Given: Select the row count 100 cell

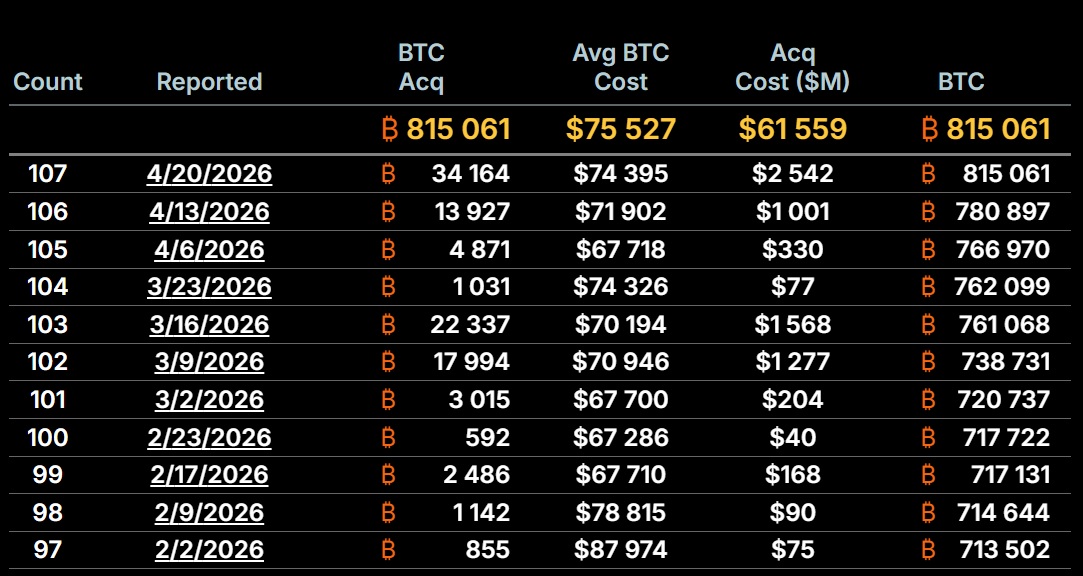Looking at the screenshot, I should [x=48, y=437].
